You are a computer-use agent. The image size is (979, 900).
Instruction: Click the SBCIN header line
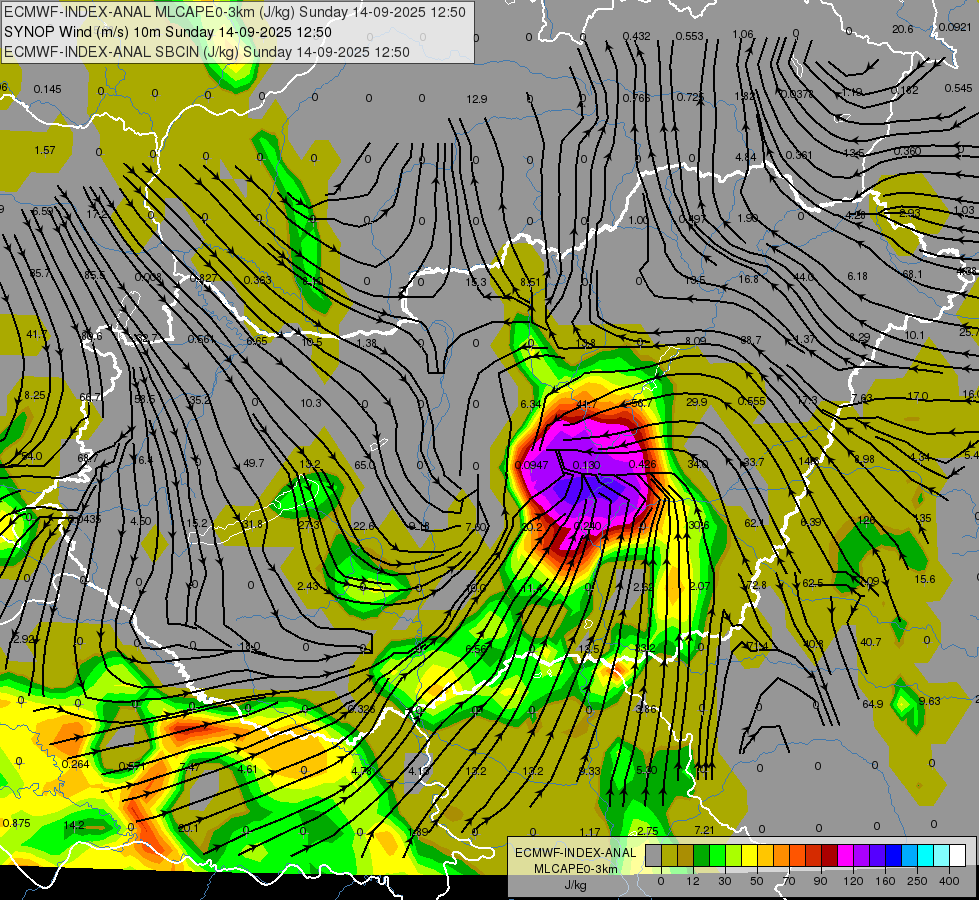tap(207, 52)
